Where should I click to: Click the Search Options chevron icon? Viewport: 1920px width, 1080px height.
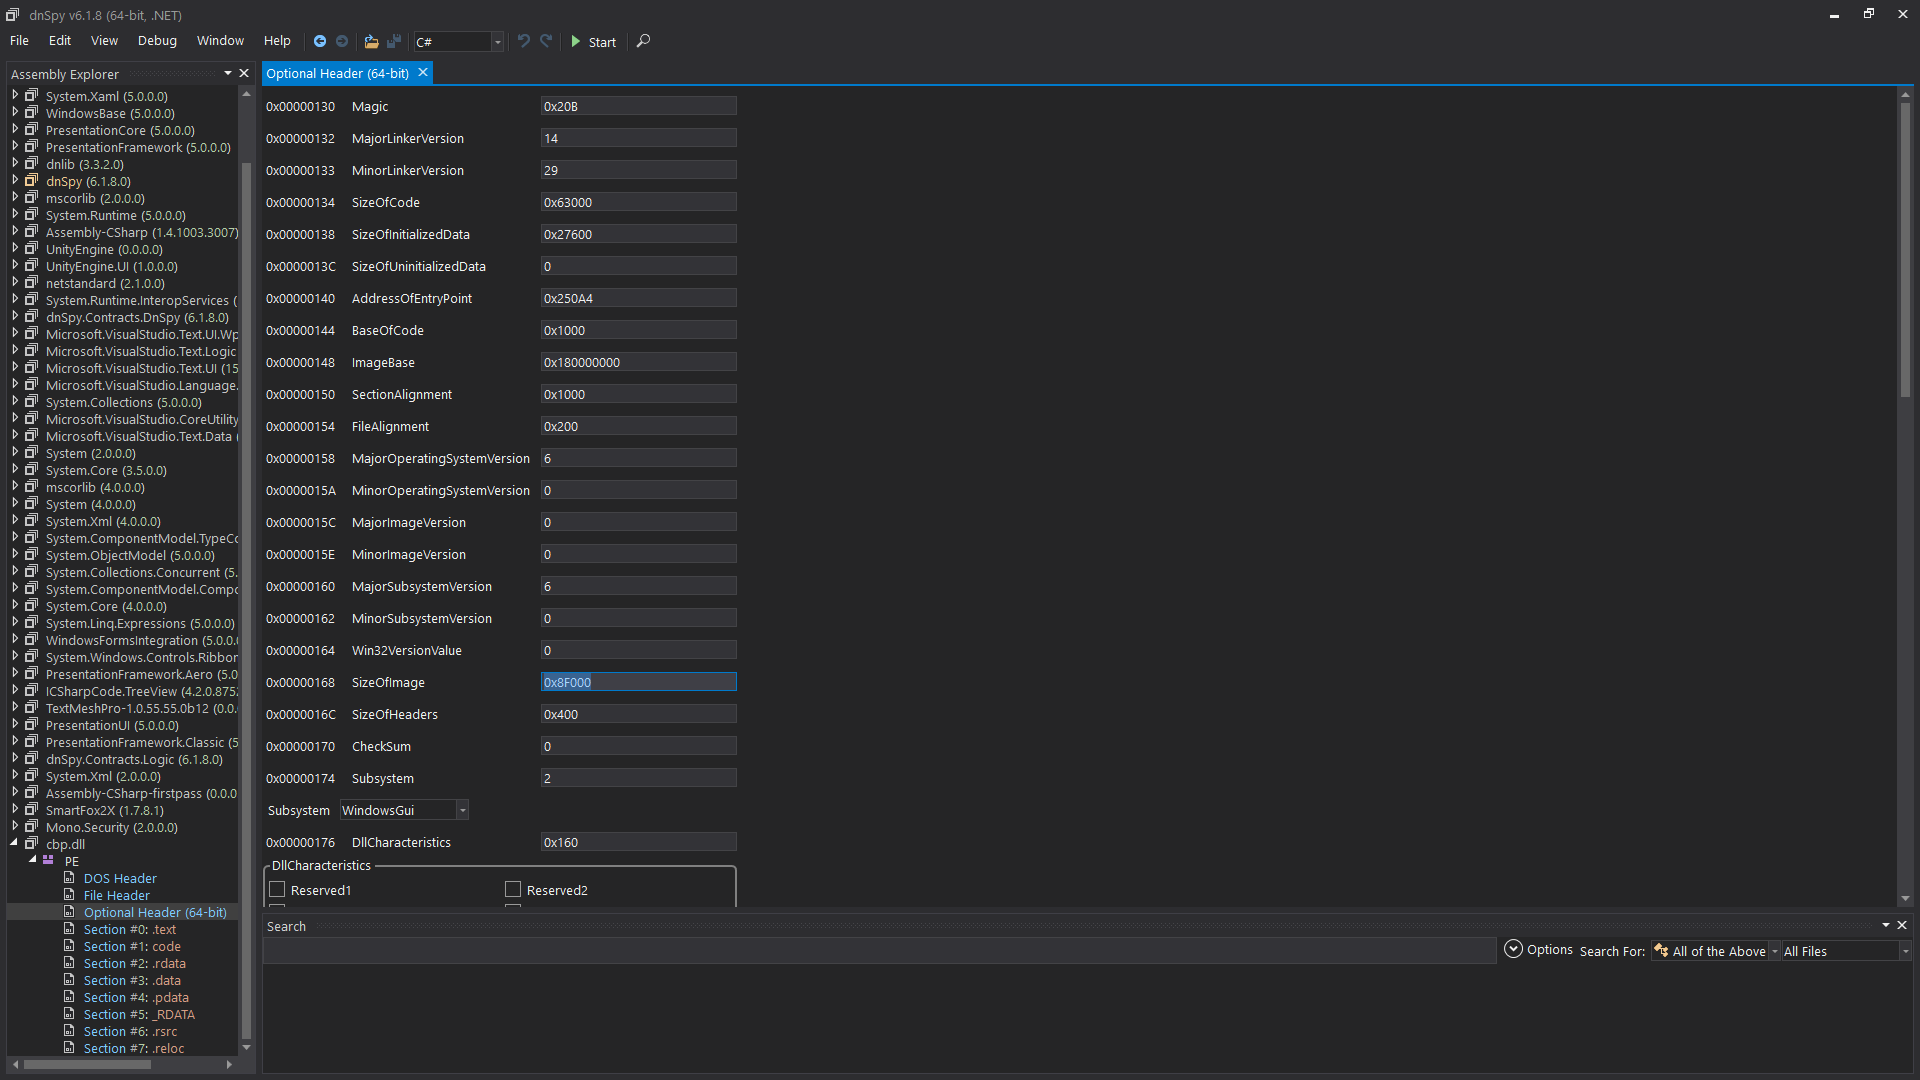[1513, 949]
